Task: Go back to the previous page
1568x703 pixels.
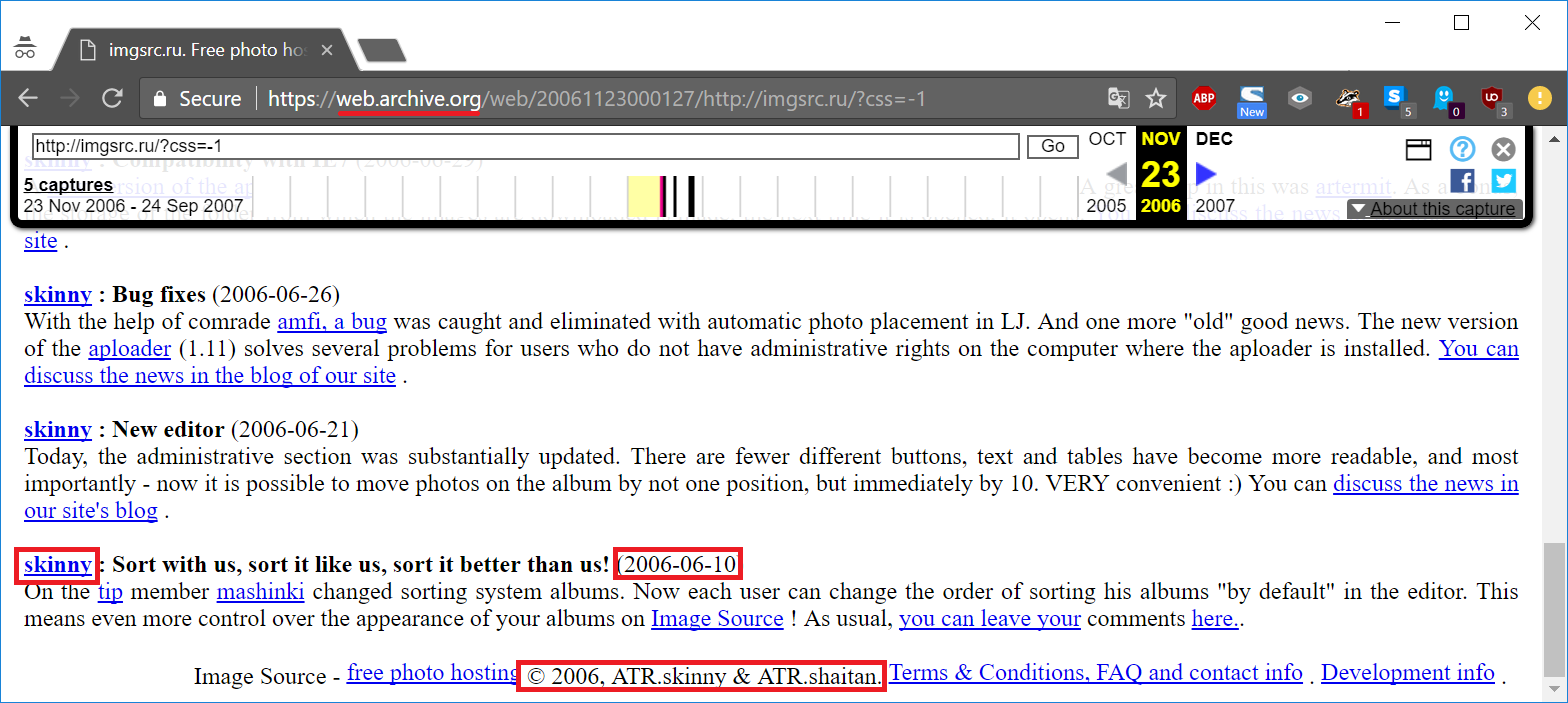Action: [x=28, y=98]
